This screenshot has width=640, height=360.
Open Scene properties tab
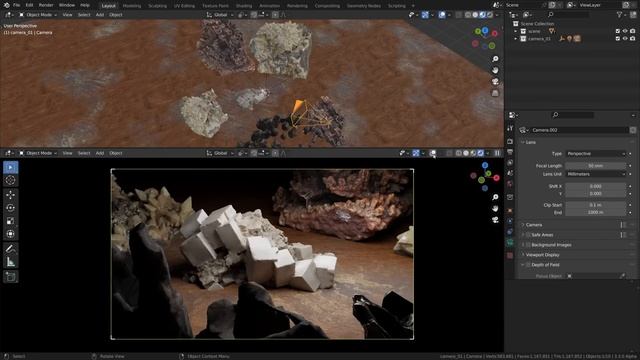tap(510, 173)
